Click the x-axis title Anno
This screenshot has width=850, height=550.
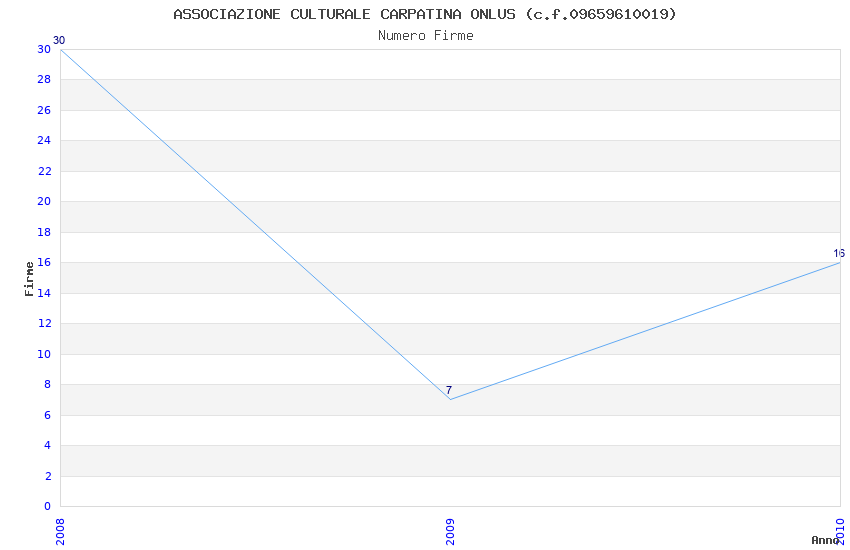[824, 540]
